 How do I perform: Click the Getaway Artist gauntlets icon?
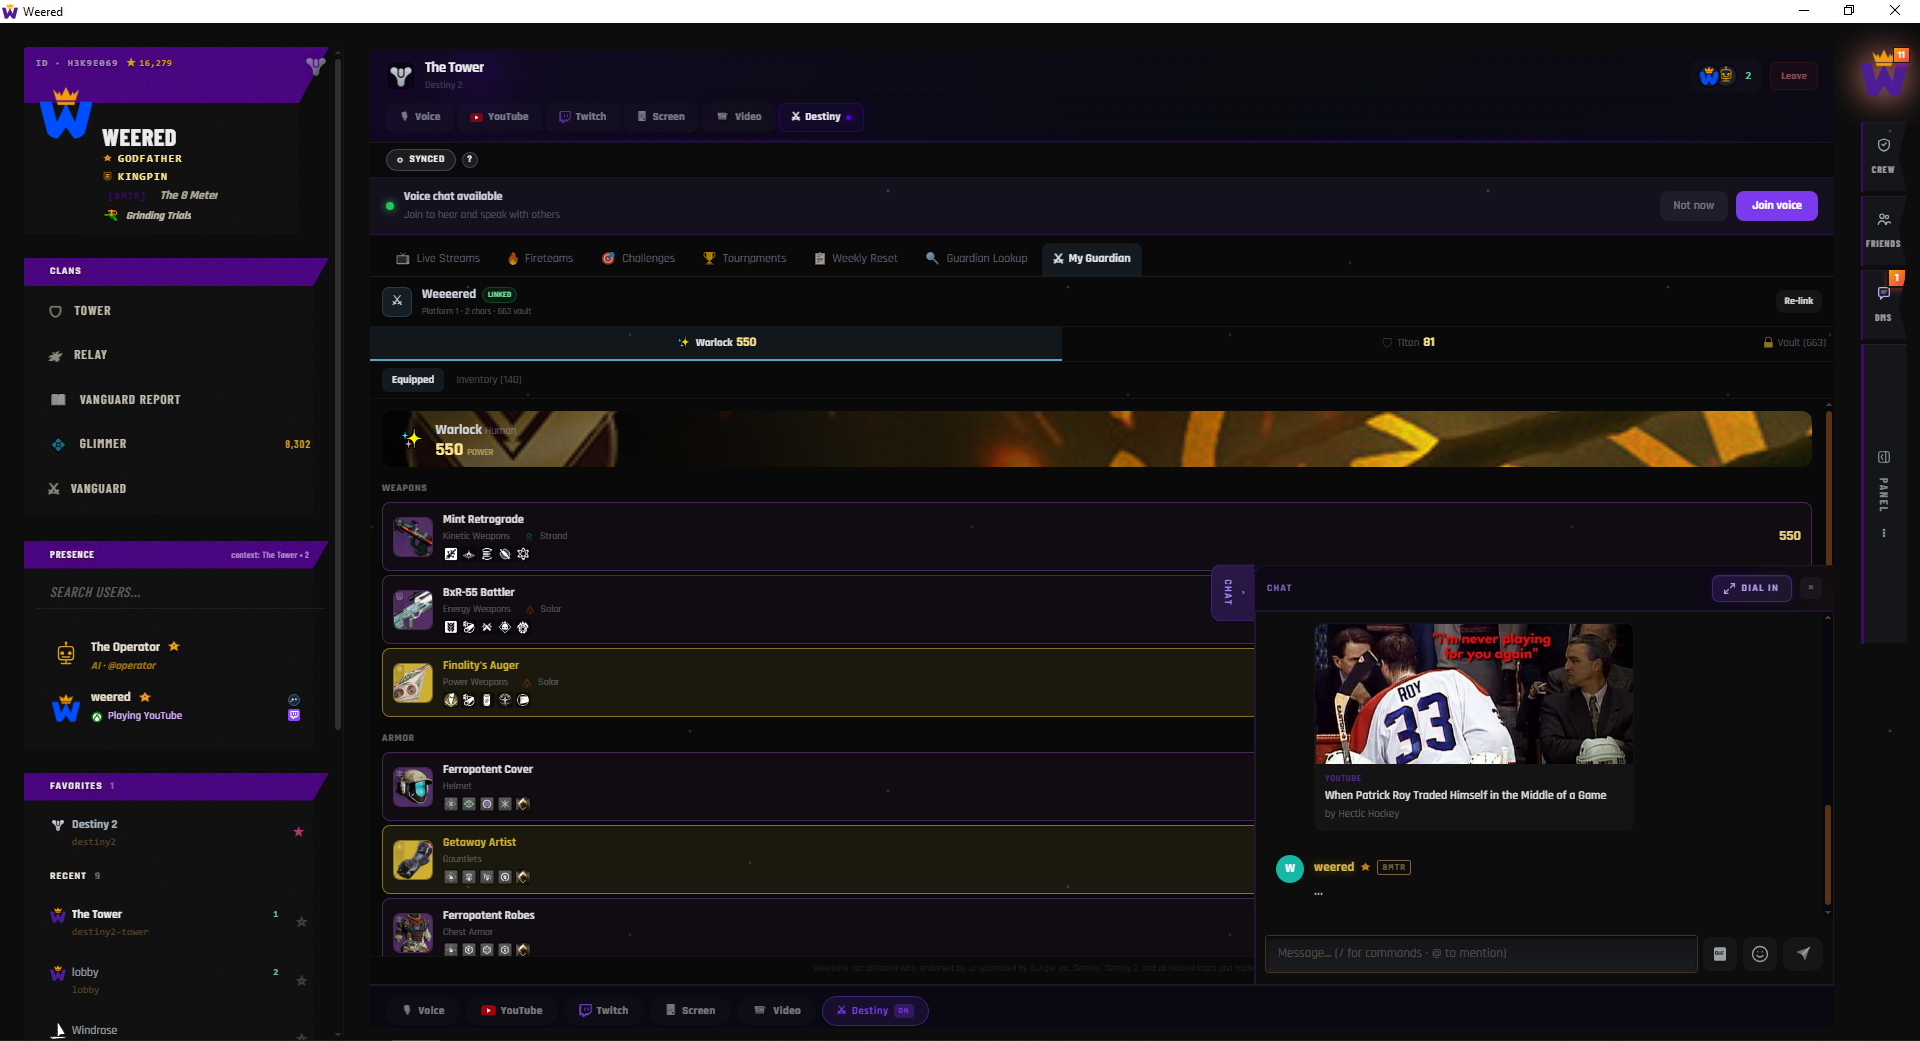coord(412,860)
